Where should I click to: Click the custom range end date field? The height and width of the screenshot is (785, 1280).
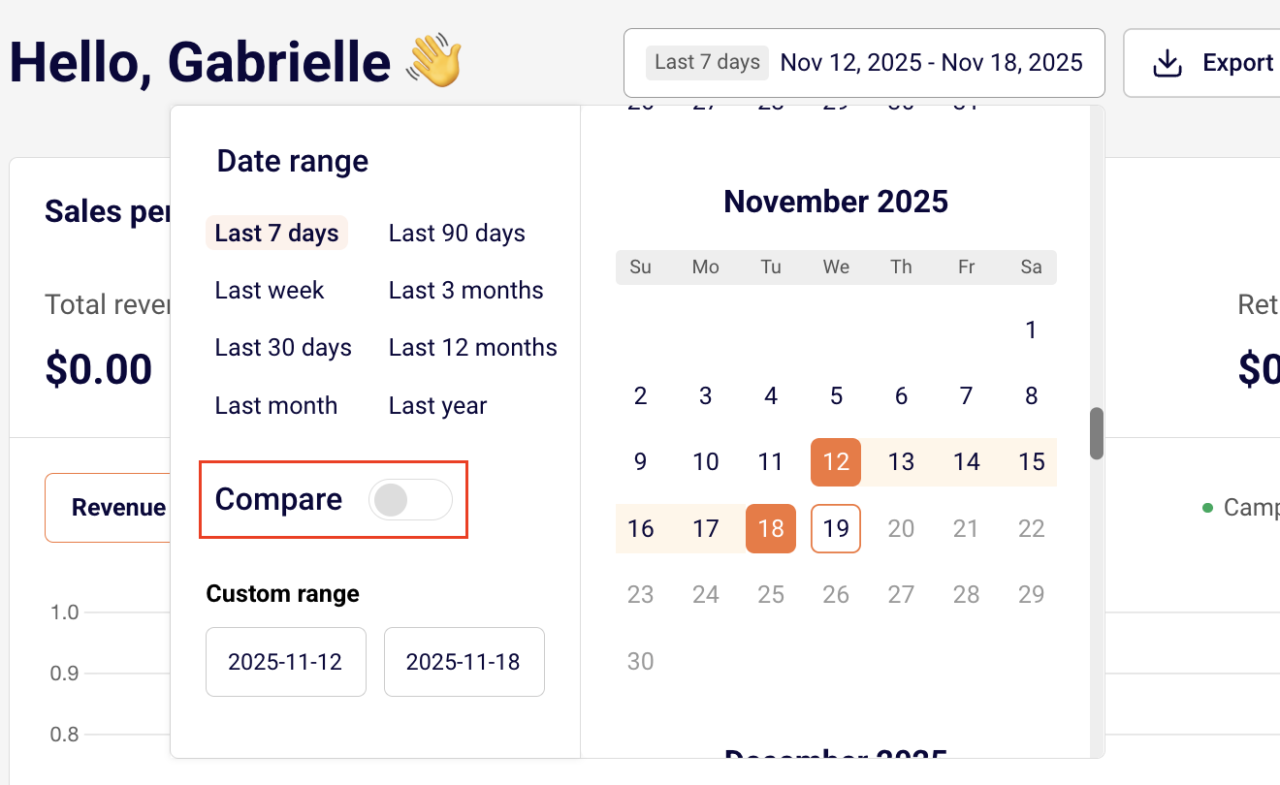tap(464, 662)
